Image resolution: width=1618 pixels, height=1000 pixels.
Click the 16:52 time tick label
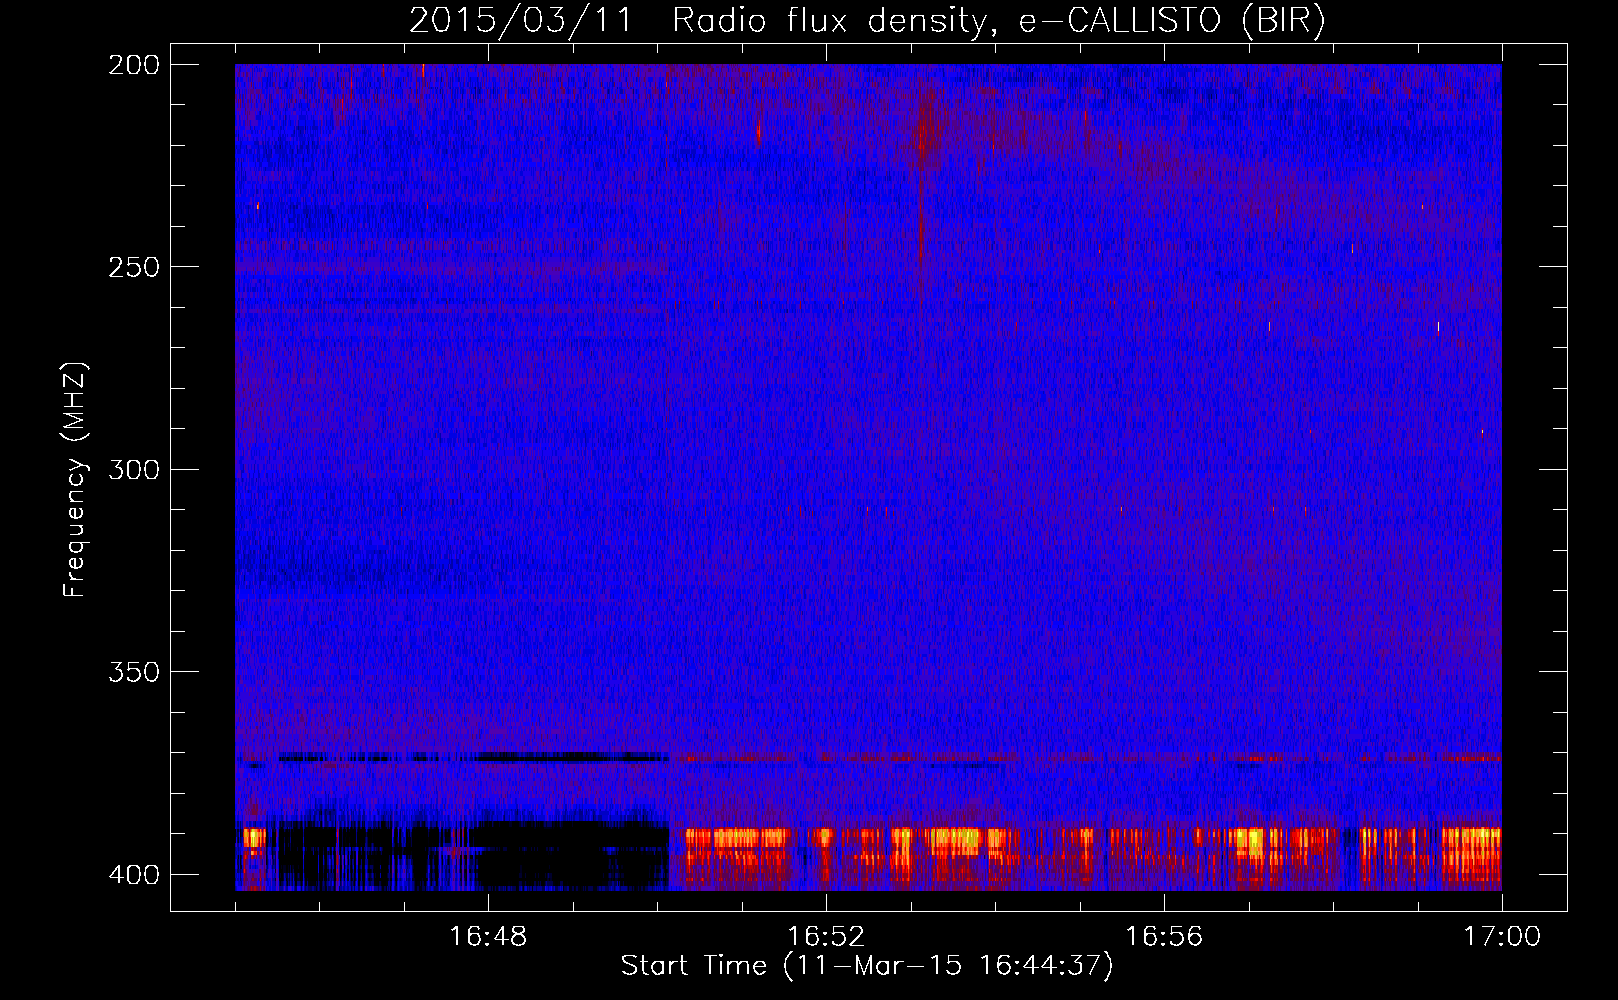pos(826,937)
